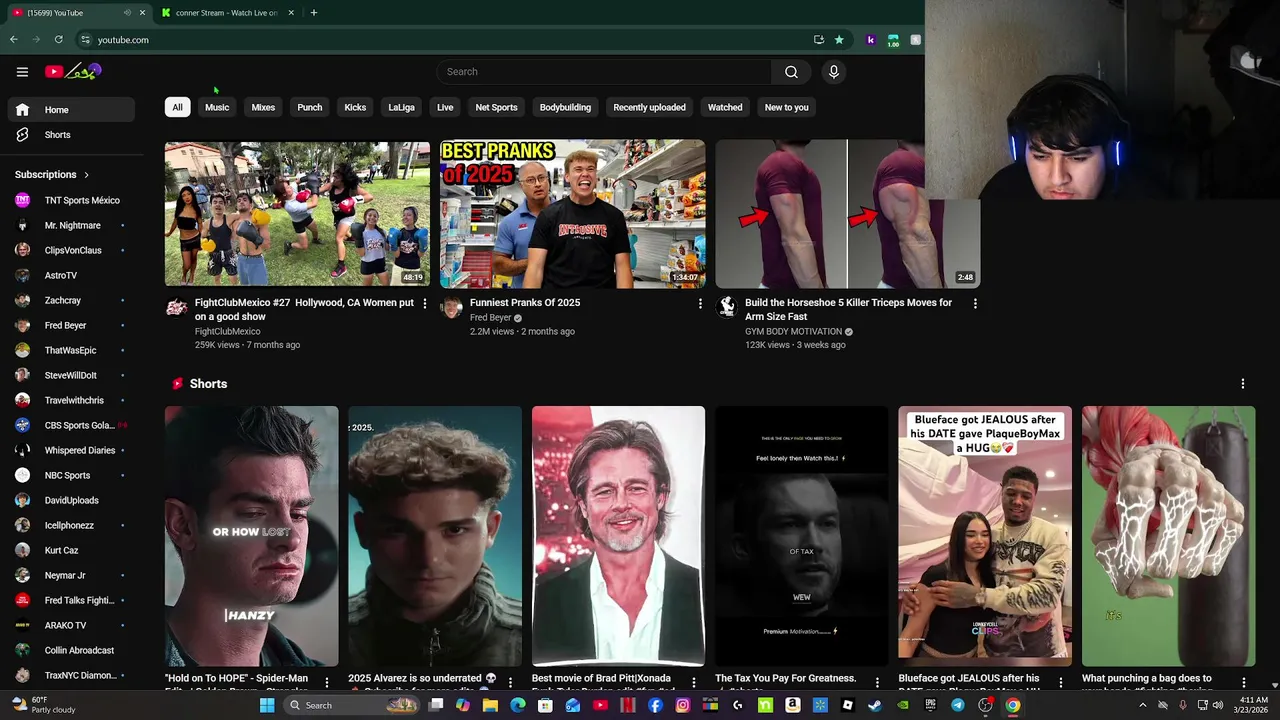The width and height of the screenshot is (1280, 720).
Task: Open the Mr. Nightmare subscription
Action: point(70,225)
